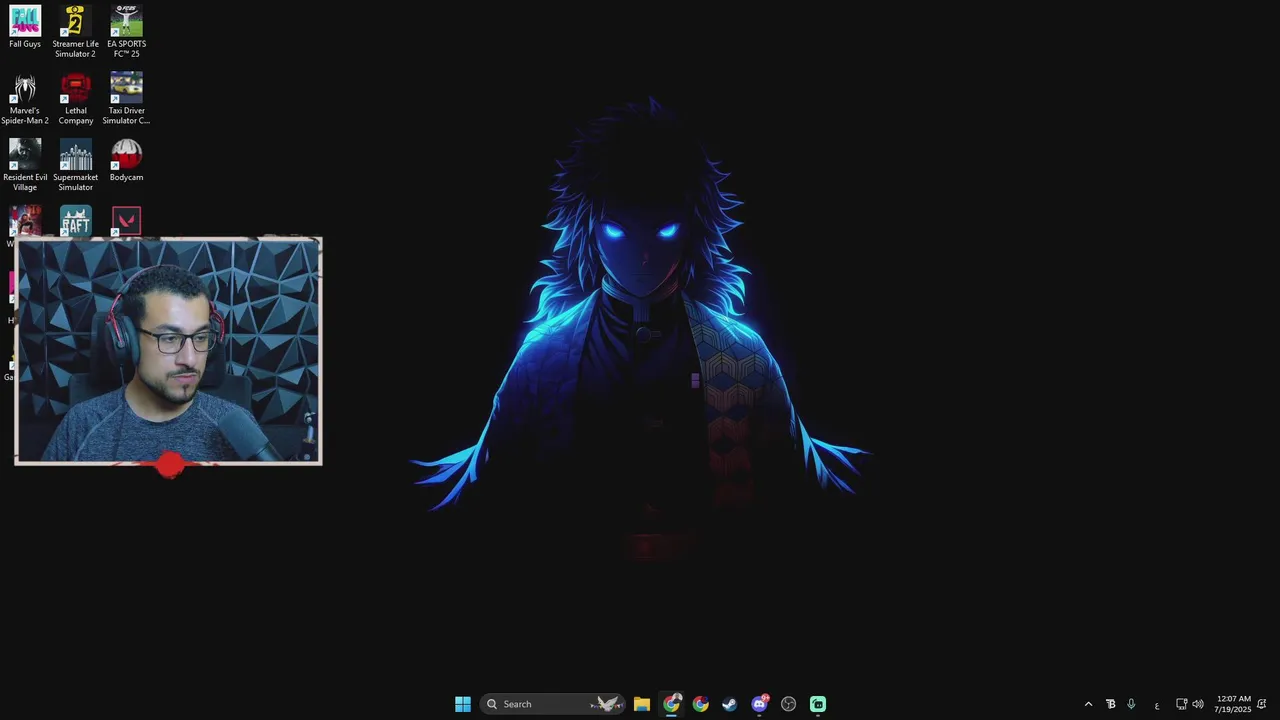Select the Taxi Driver Simulator shortcut
1280x720 pixels.
[x=126, y=98]
